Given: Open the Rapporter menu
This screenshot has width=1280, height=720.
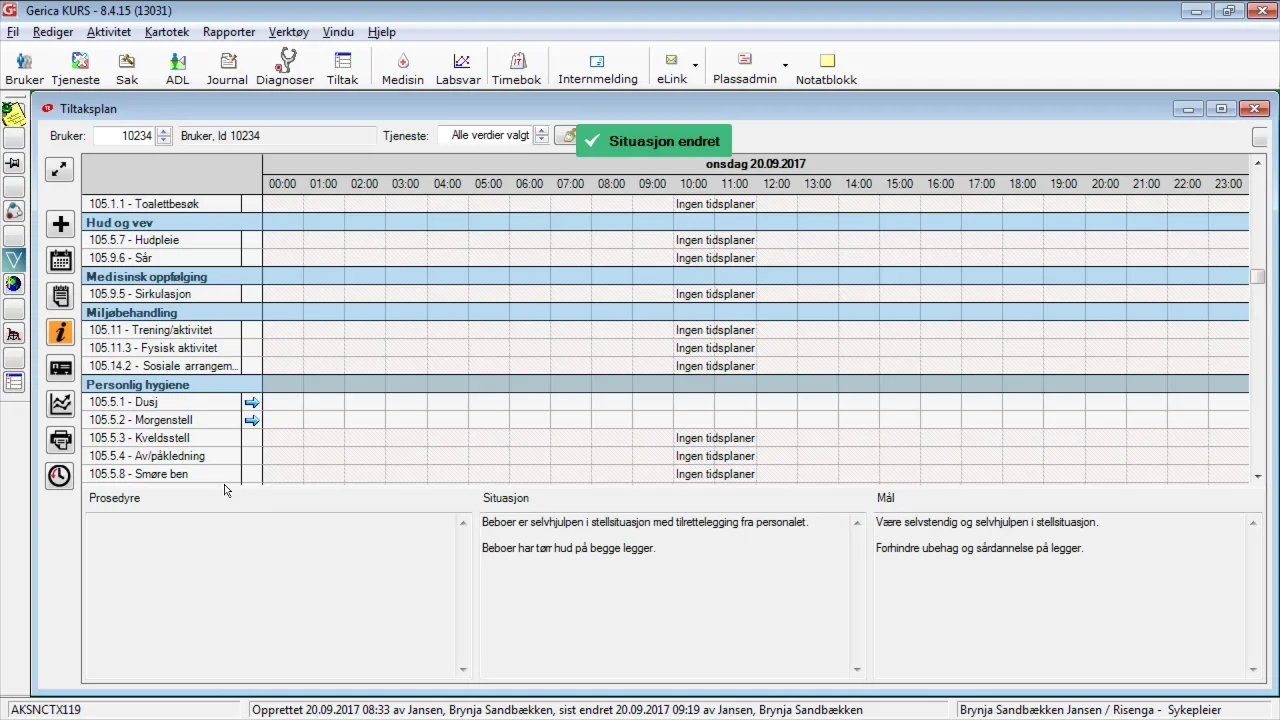Looking at the screenshot, I should (229, 32).
